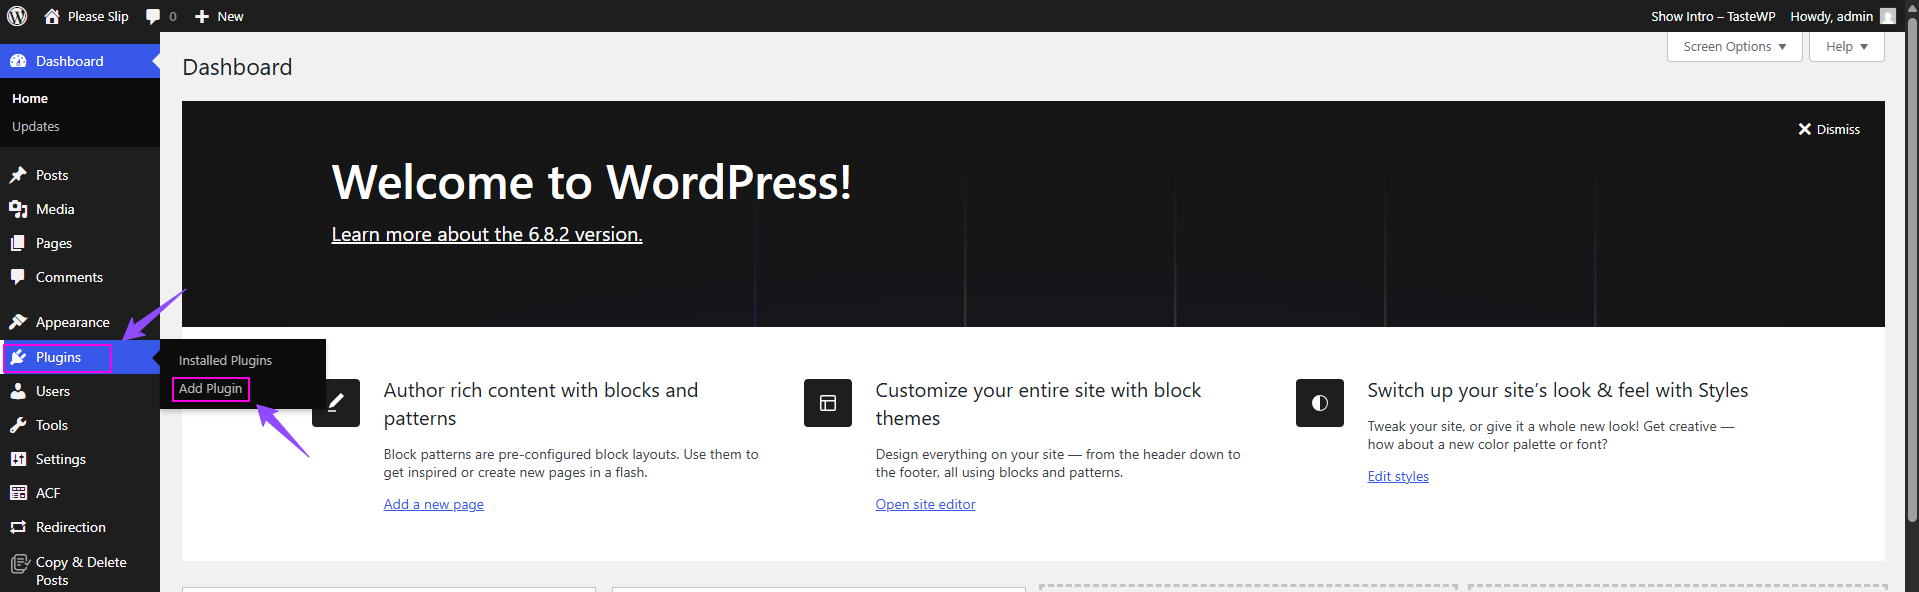Click the Add a new page link
Screen dimensions: 1919x592
(434, 504)
